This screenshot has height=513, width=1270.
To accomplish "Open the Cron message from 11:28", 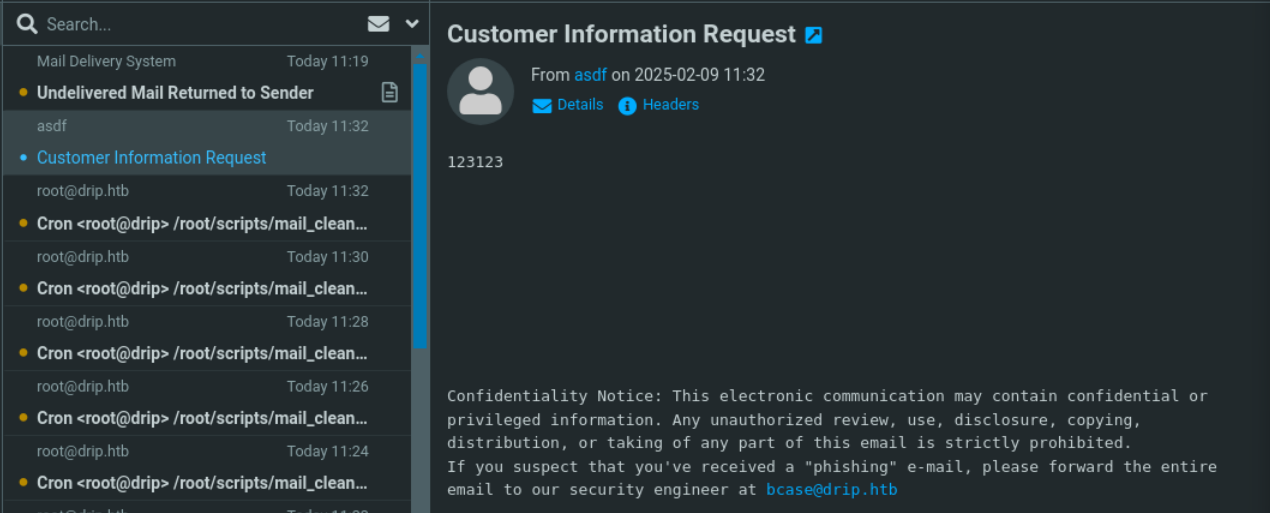I will point(202,353).
